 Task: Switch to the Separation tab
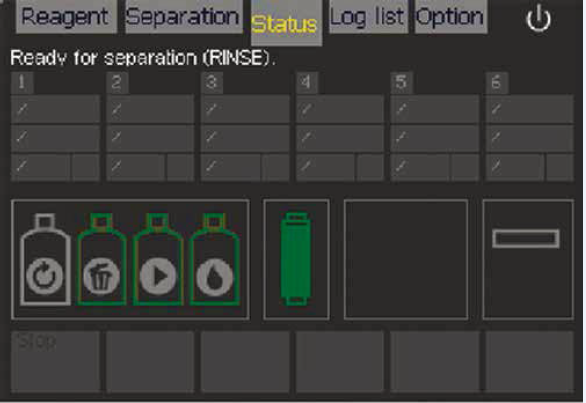pyautogui.click(x=183, y=16)
